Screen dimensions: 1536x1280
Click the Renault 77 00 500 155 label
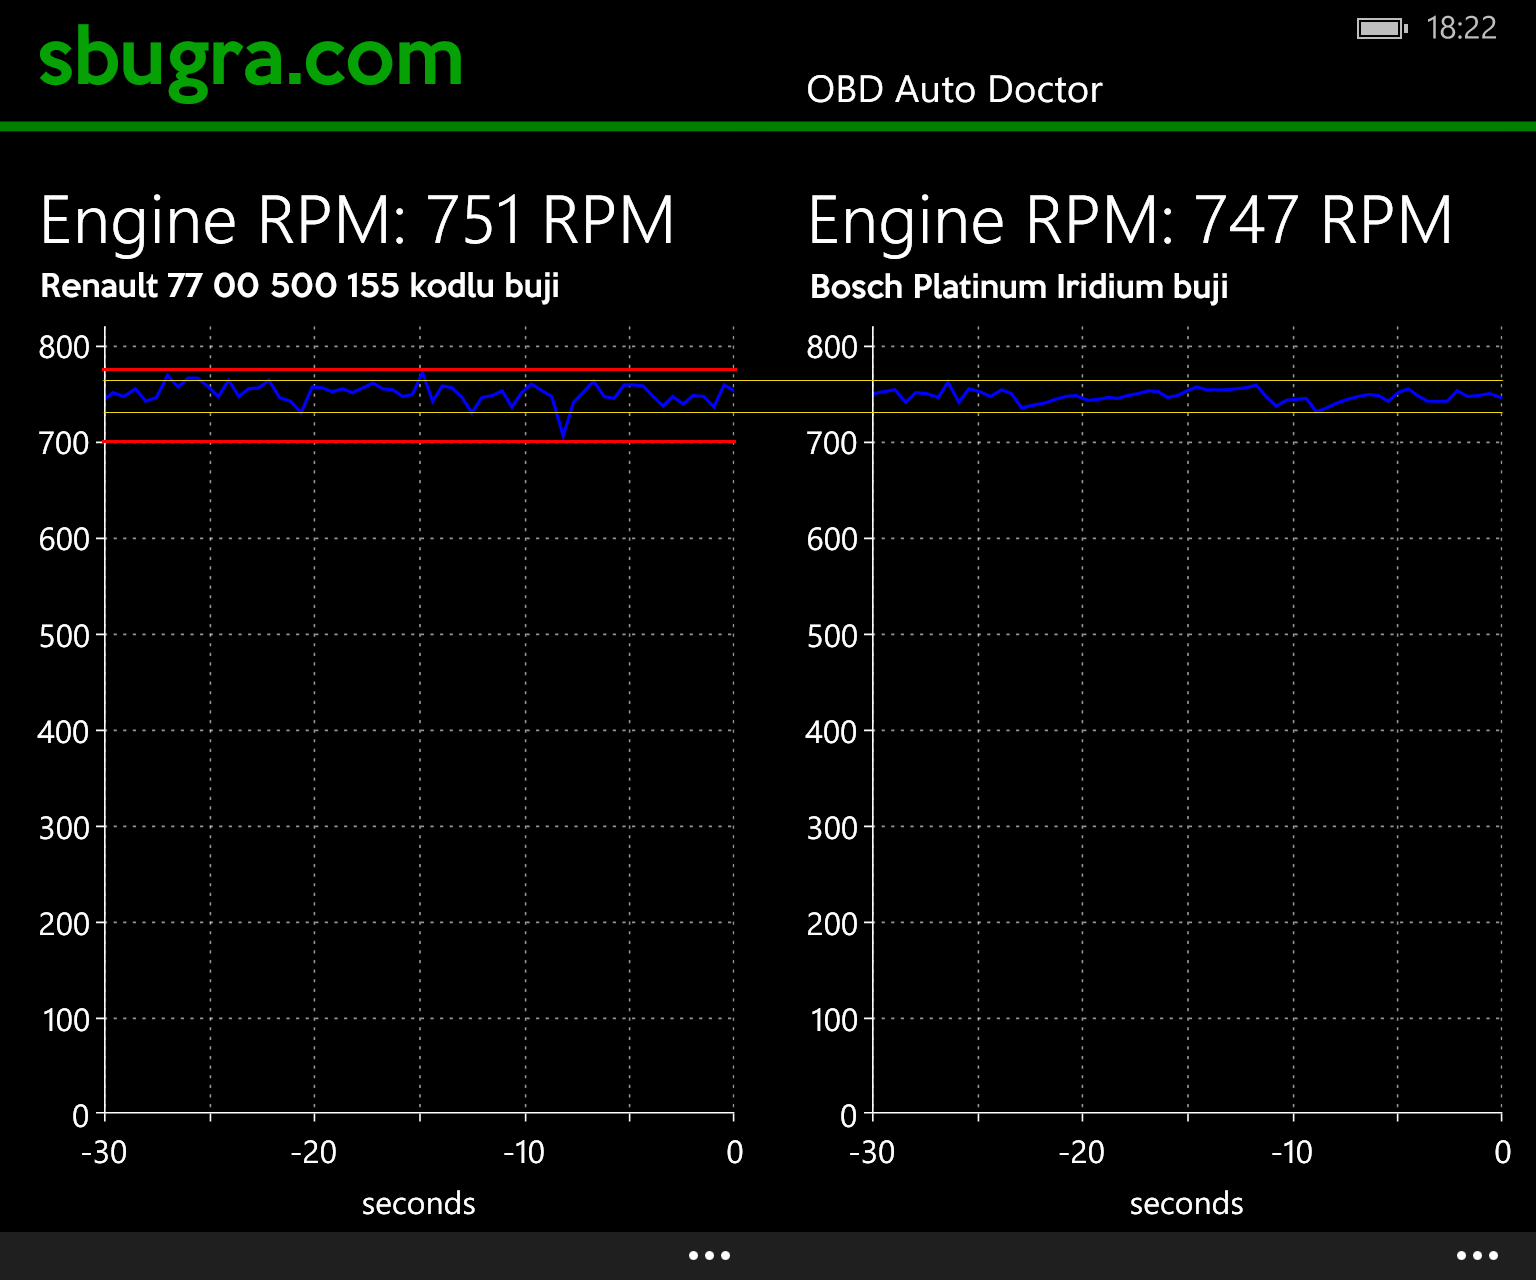[299, 286]
